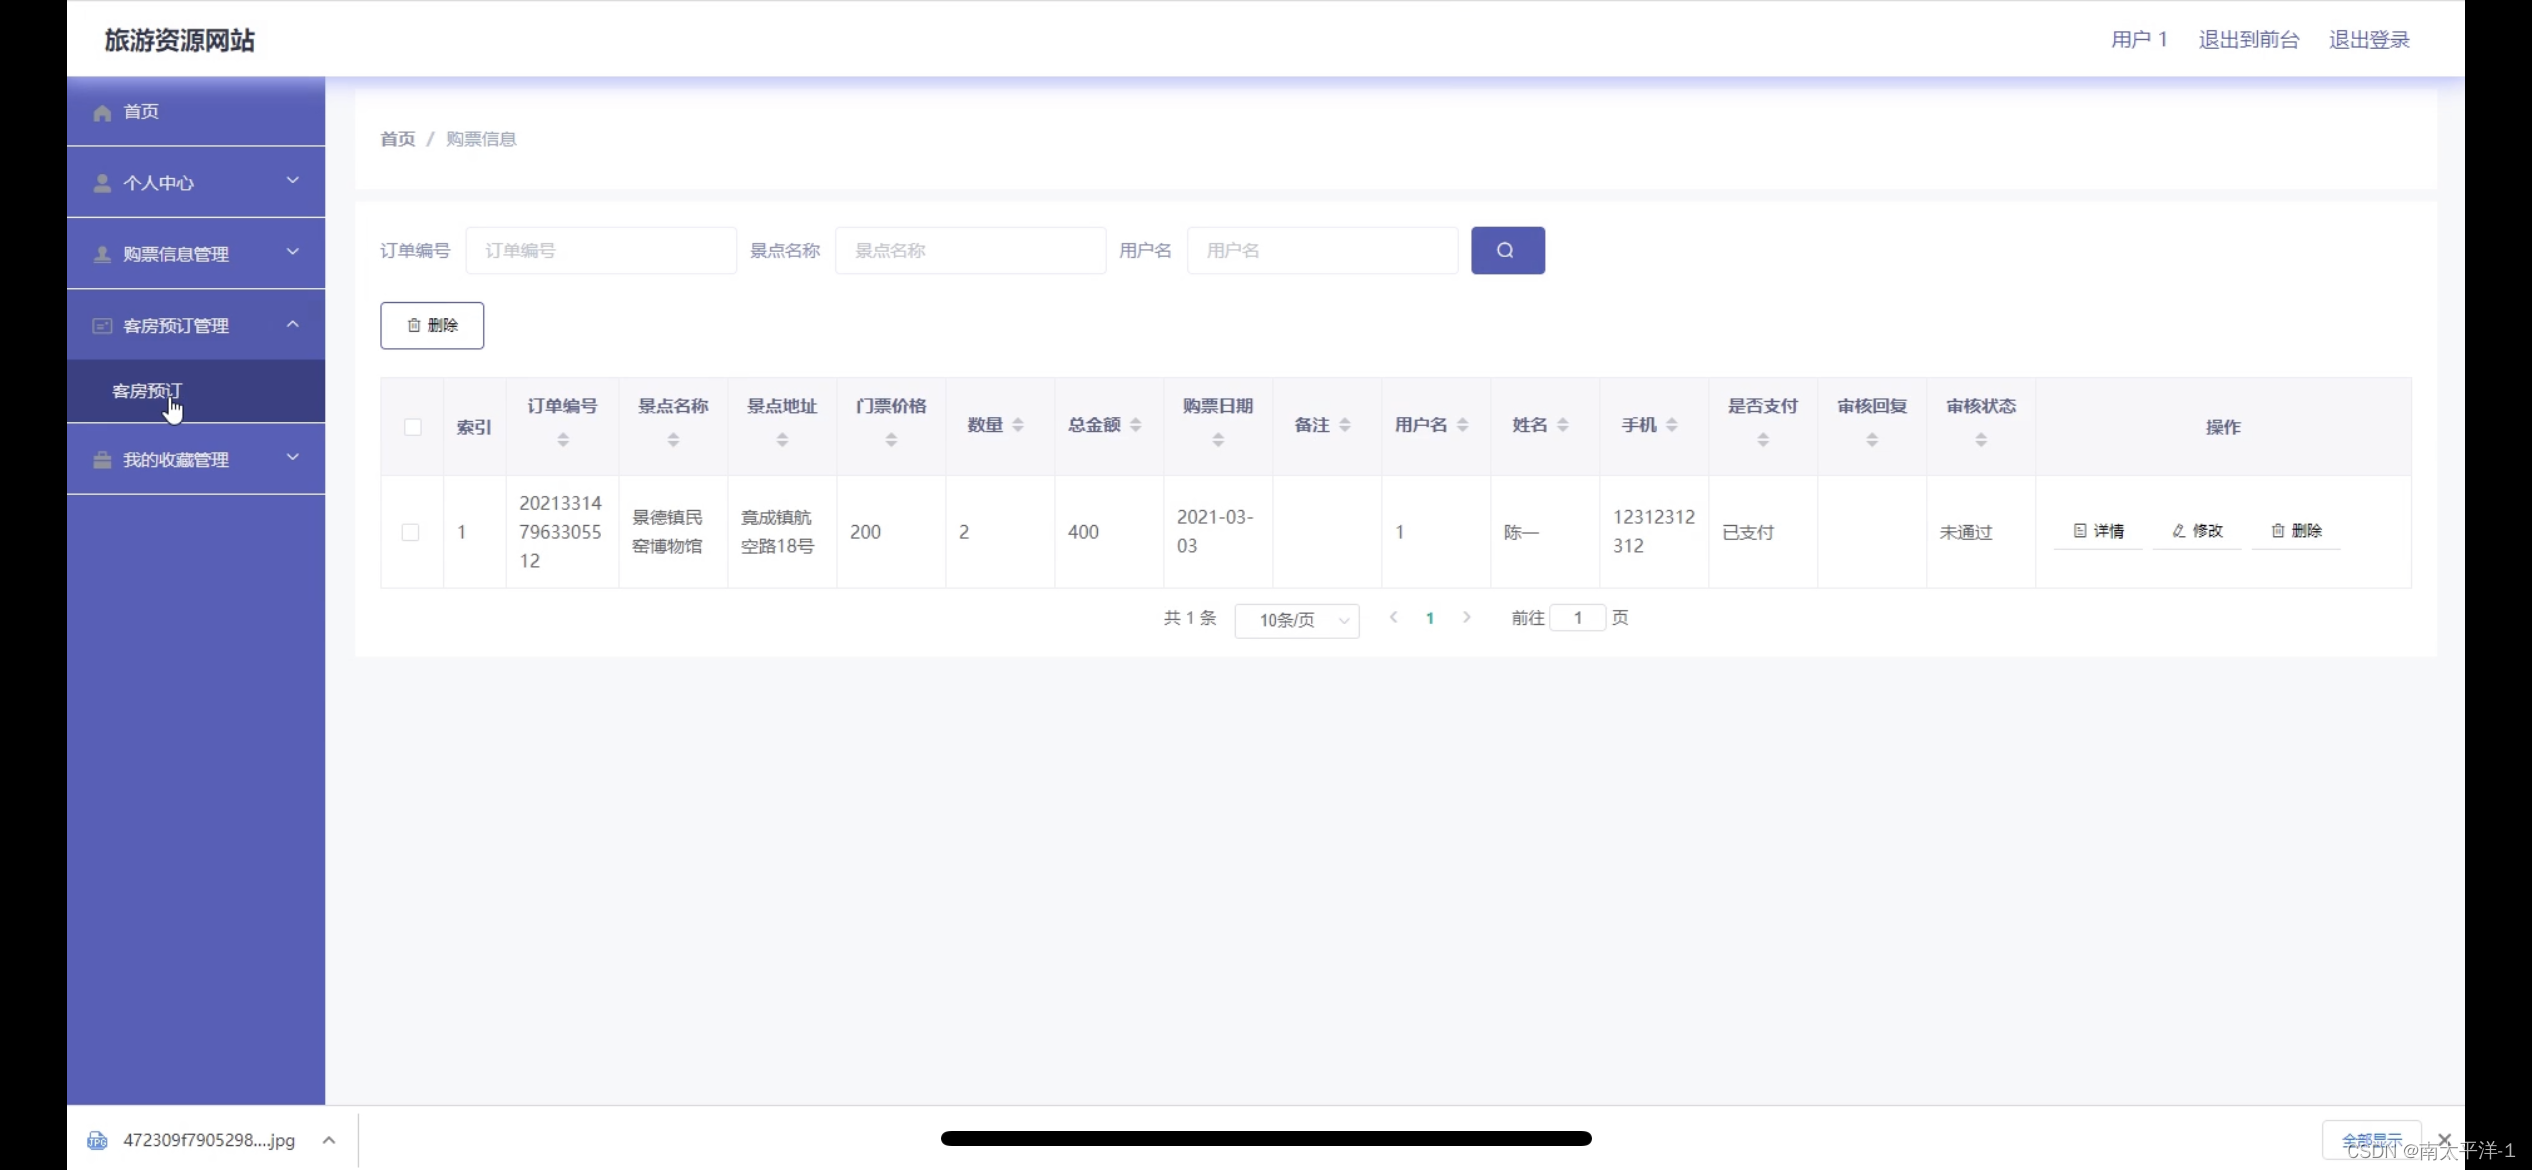
Task: Sort by 购票日期 column arrows
Action: 1218,440
